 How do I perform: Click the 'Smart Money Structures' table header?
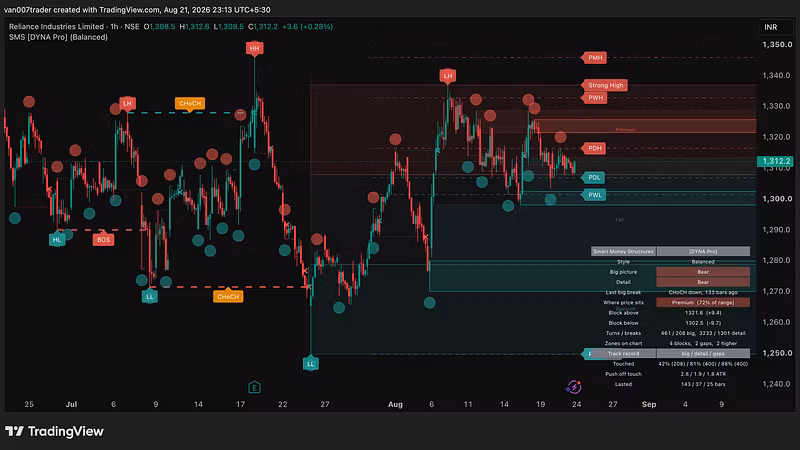pos(623,252)
